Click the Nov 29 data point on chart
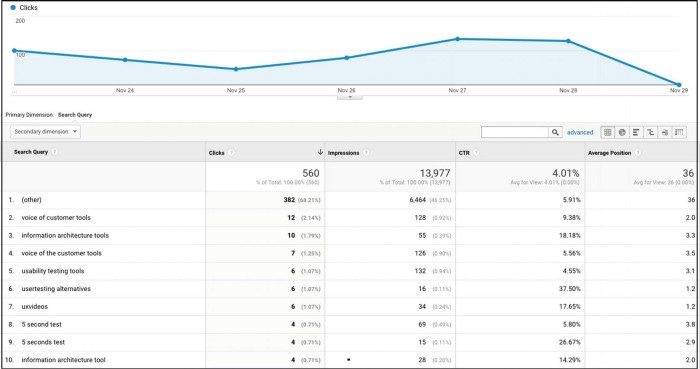The image size is (700, 369). coord(679,85)
